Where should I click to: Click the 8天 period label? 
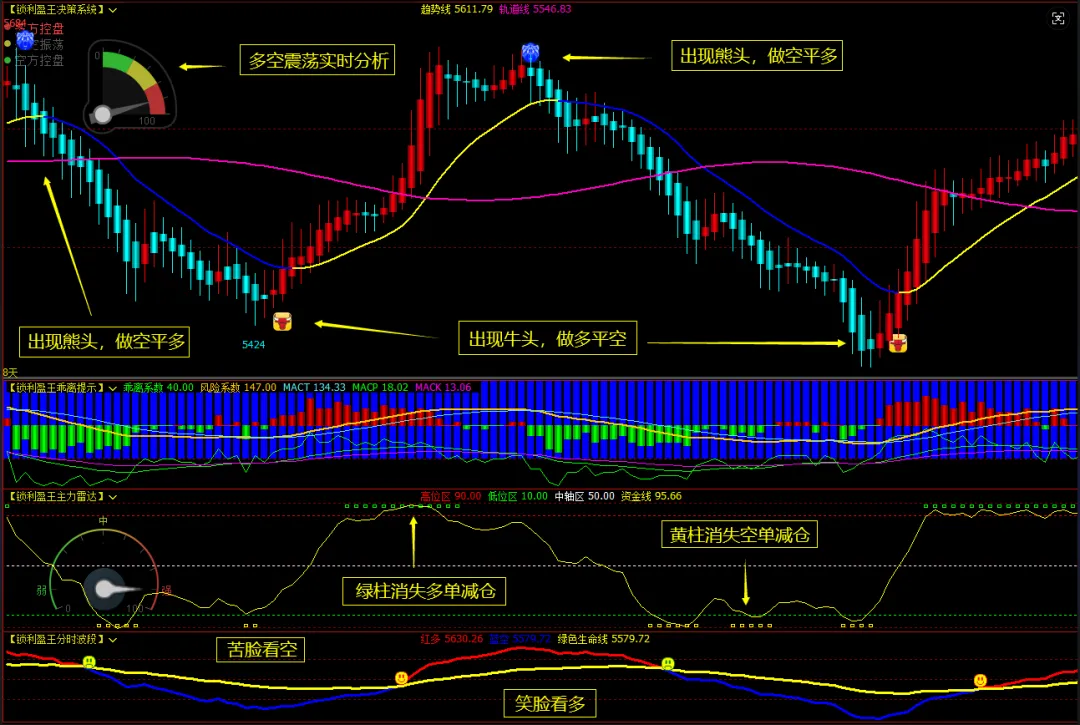click(x=10, y=372)
